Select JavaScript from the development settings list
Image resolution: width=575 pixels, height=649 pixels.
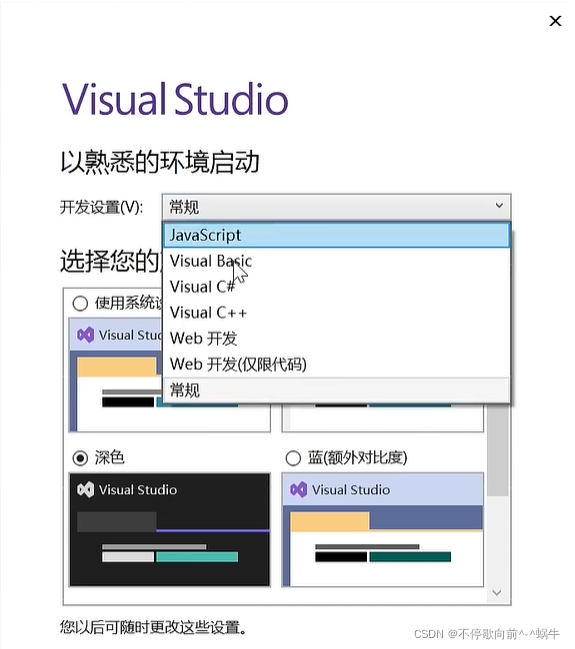tap(336, 235)
